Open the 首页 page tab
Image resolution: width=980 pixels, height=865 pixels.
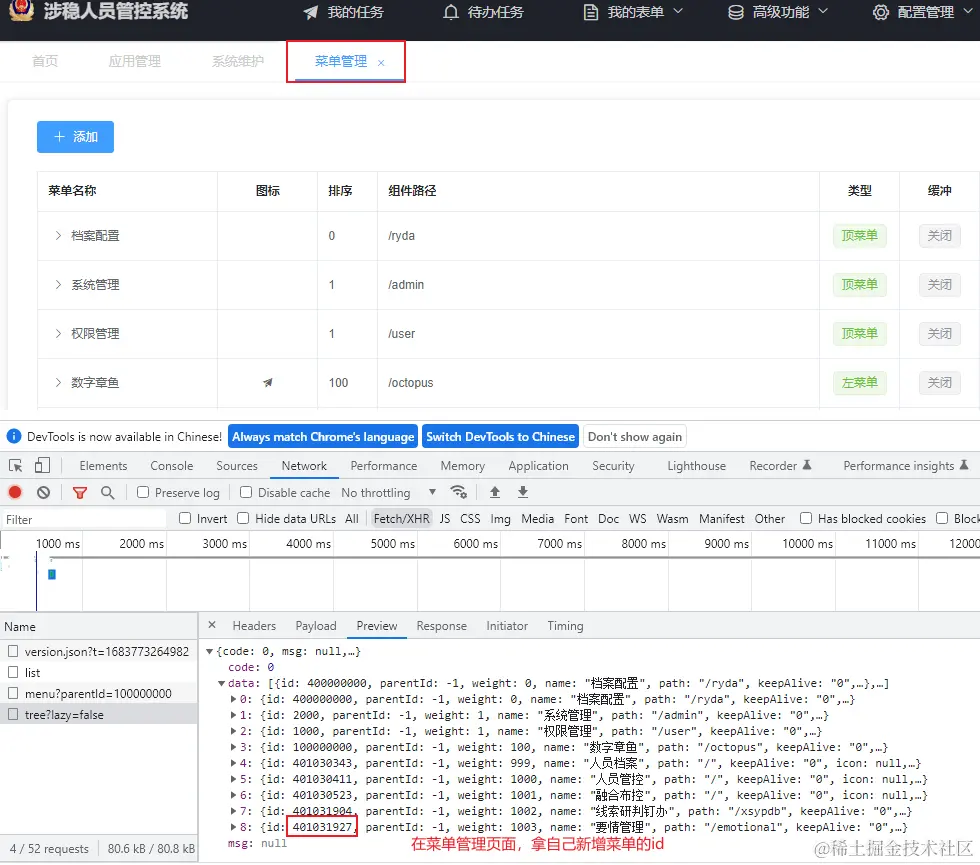(45, 61)
